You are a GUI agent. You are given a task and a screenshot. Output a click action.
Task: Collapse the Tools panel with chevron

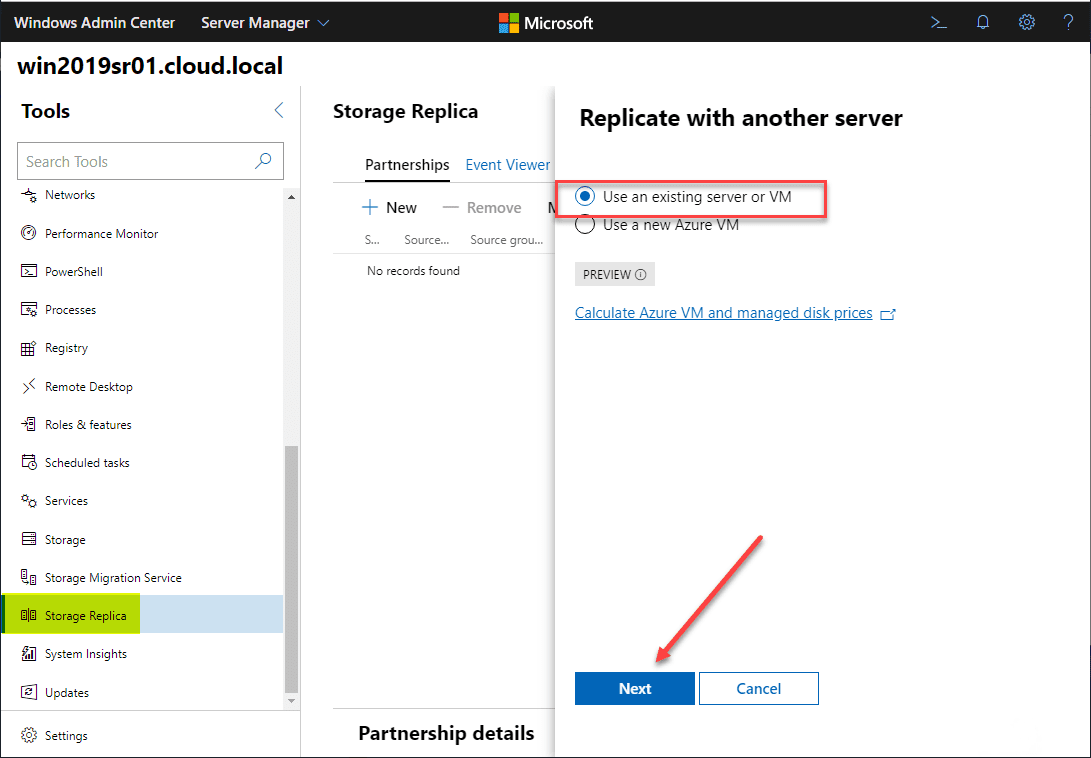coord(279,111)
